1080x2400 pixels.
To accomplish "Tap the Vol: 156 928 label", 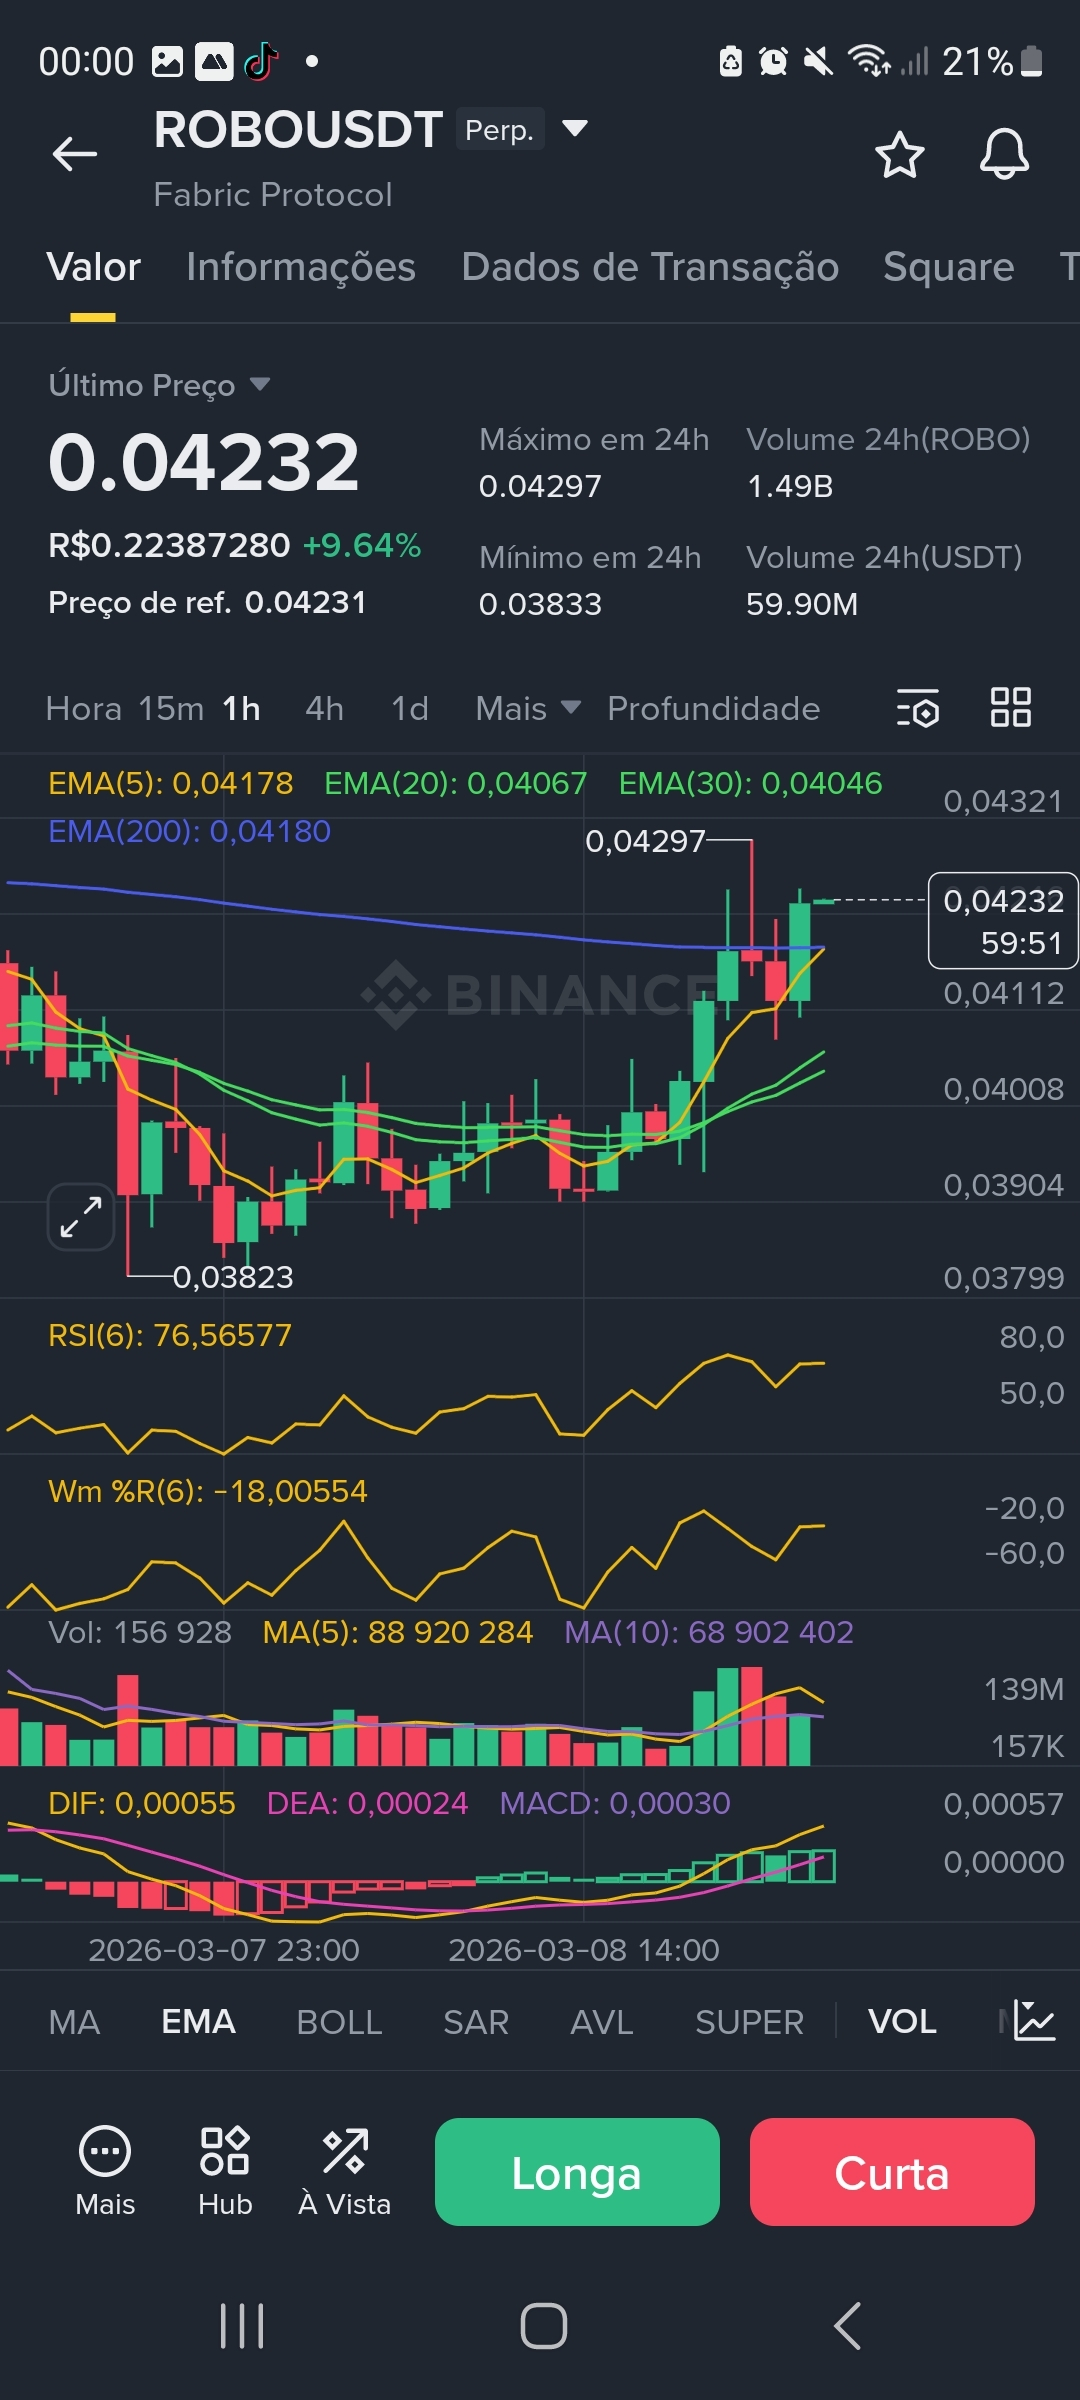I will click(140, 1632).
